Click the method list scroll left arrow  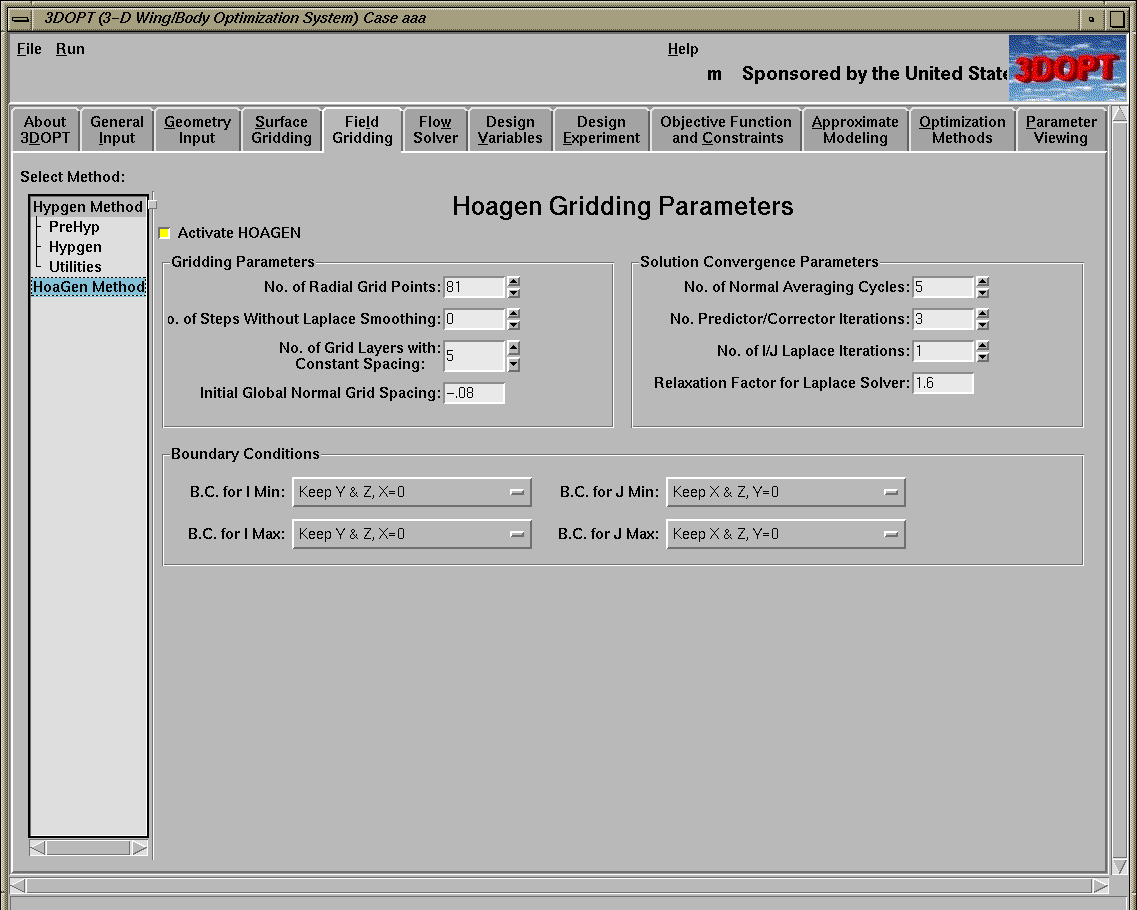click(x=37, y=848)
